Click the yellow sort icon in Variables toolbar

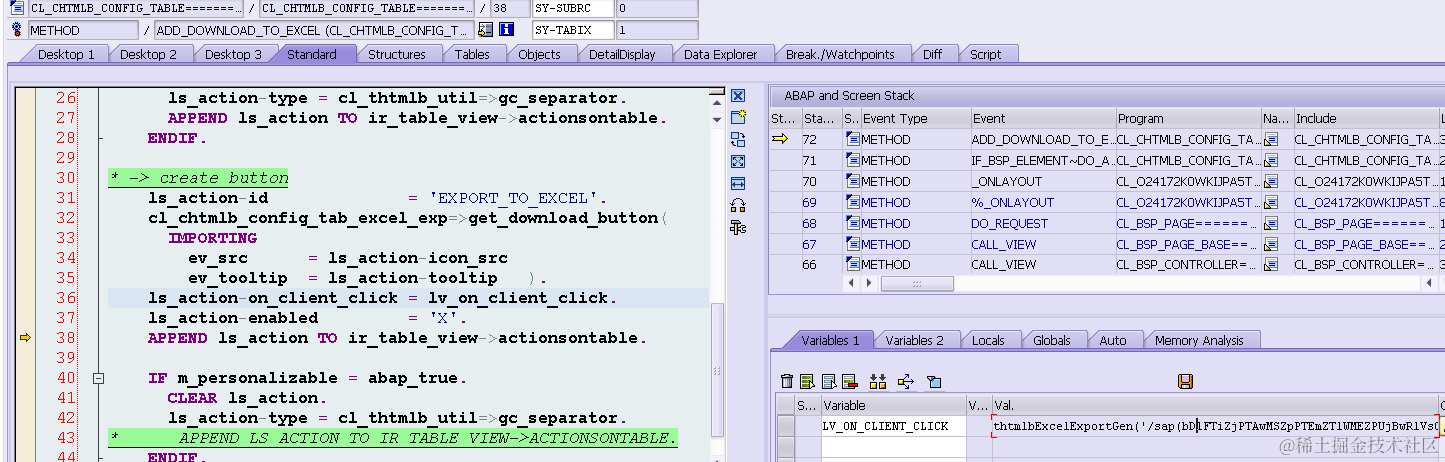879,381
